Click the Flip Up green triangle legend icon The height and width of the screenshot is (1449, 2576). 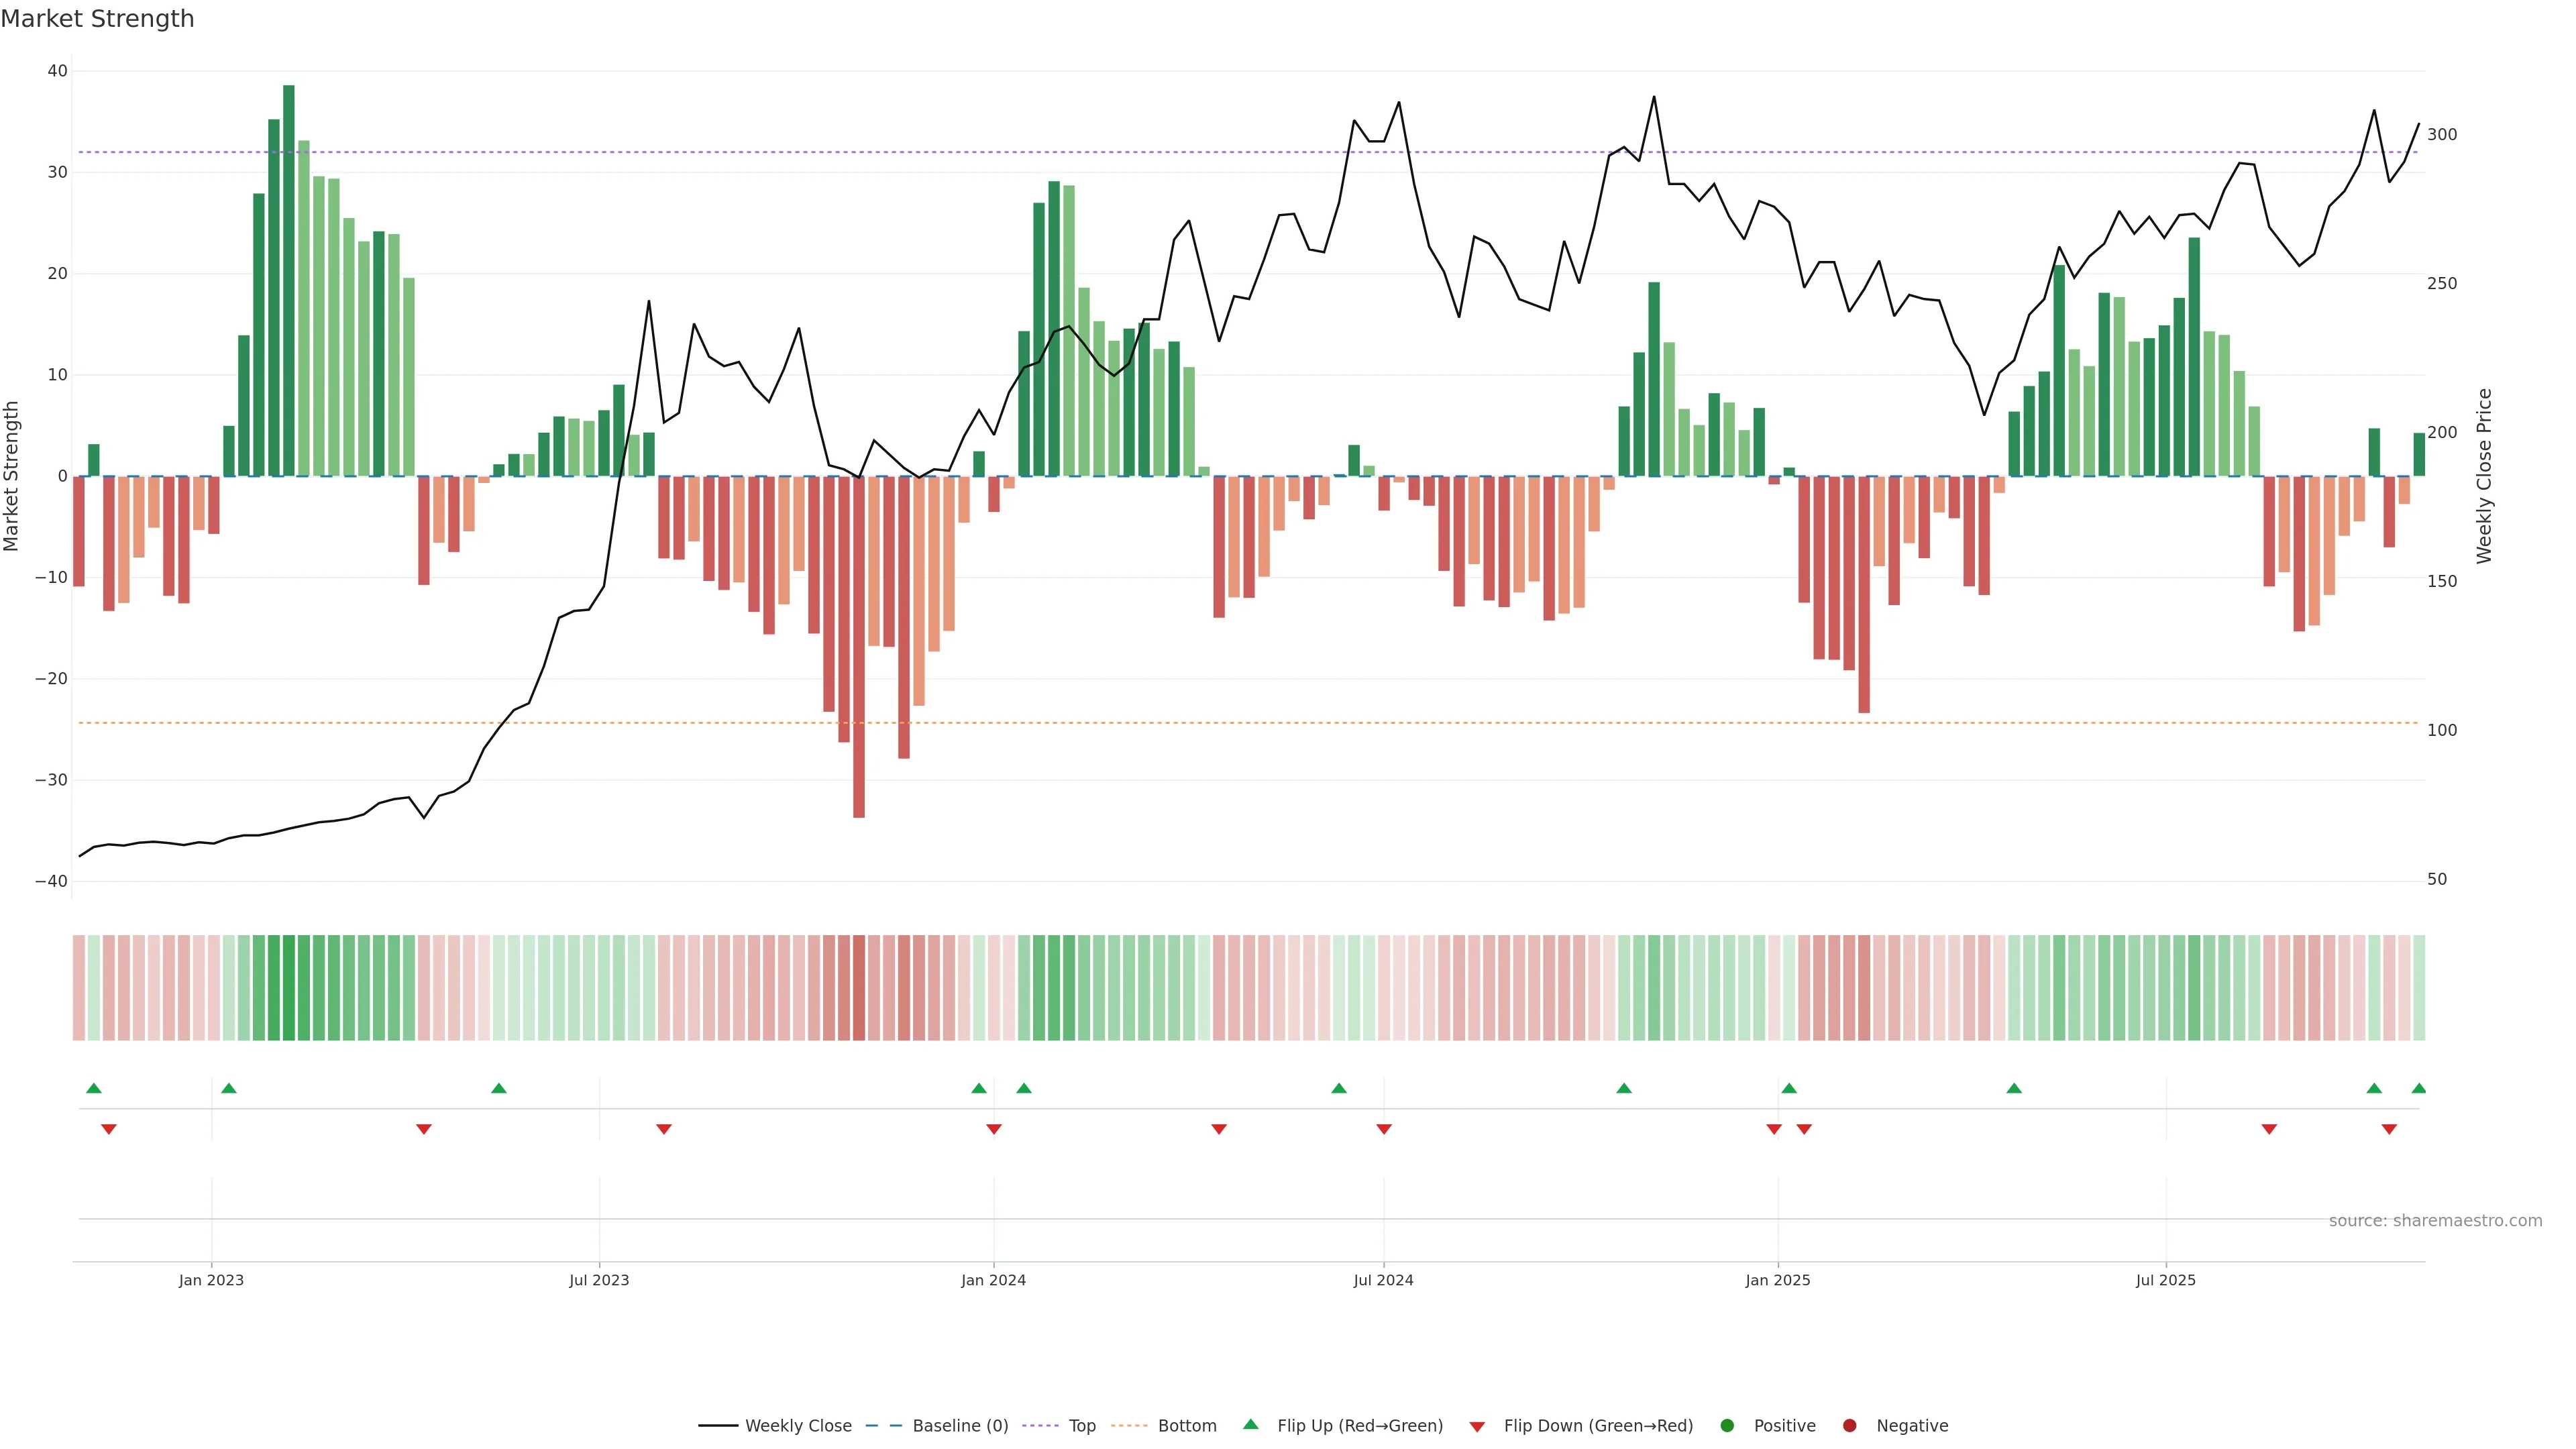point(1250,1425)
